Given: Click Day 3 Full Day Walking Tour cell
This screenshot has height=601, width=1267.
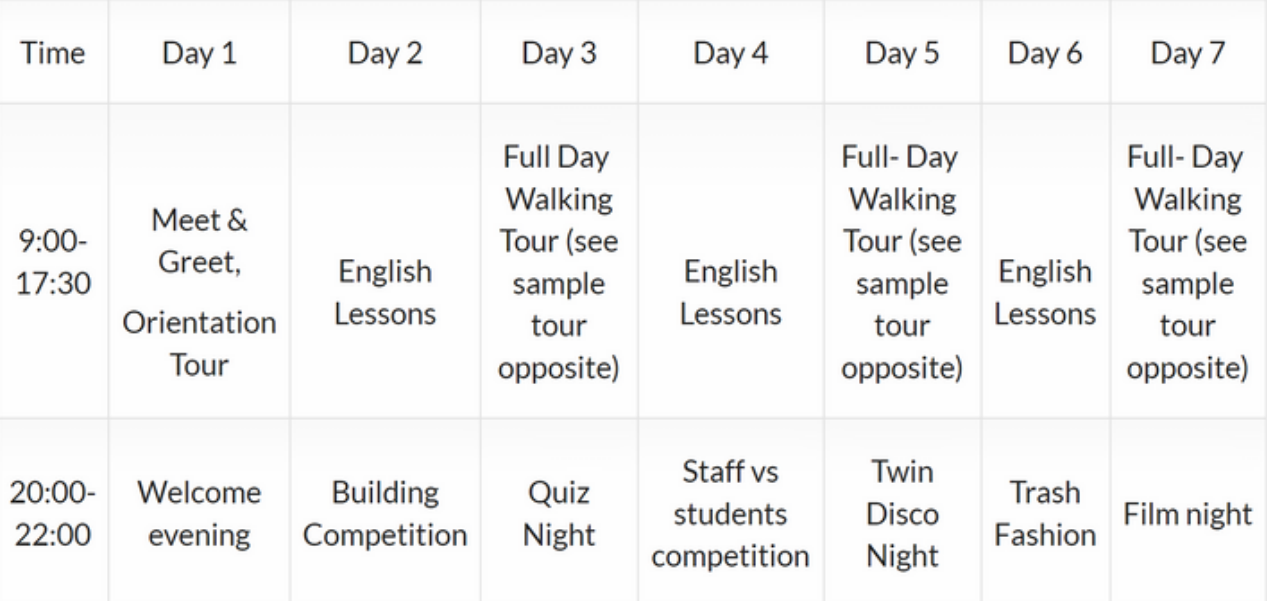Looking at the screenshot, I should pos(560,263).
